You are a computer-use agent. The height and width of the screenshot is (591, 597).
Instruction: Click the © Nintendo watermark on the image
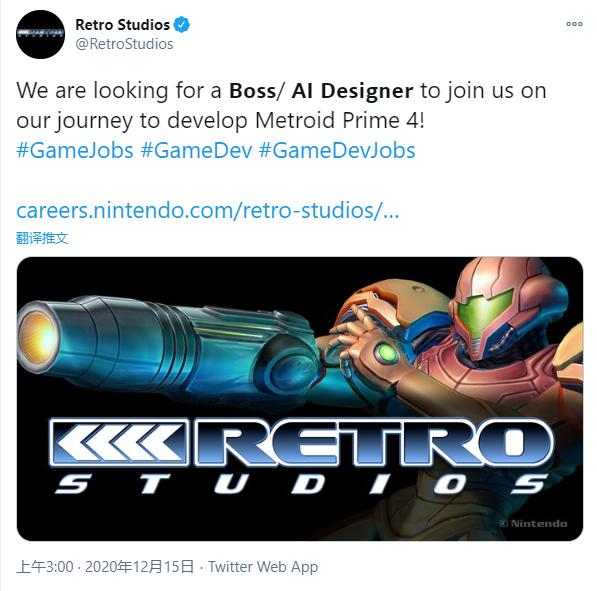coord(533,523)
